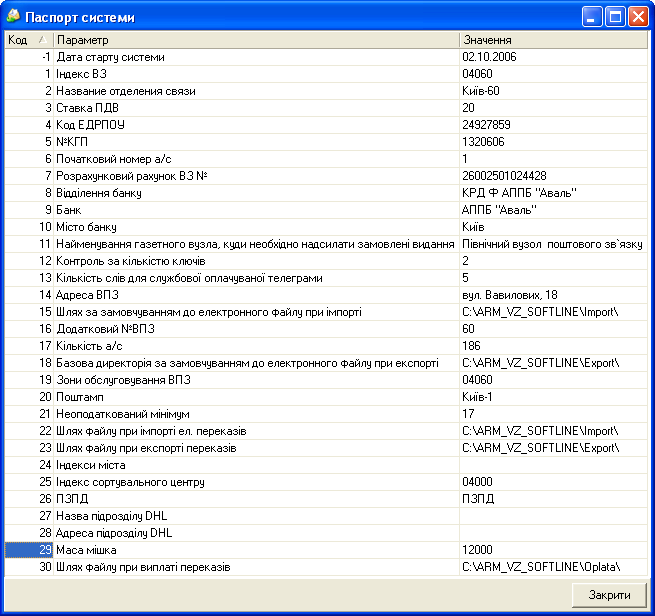This screenshot has height=616, width=655.
Task: Click value Північний вузол поштового зв`язку
Action: click(x=552, y=244)
